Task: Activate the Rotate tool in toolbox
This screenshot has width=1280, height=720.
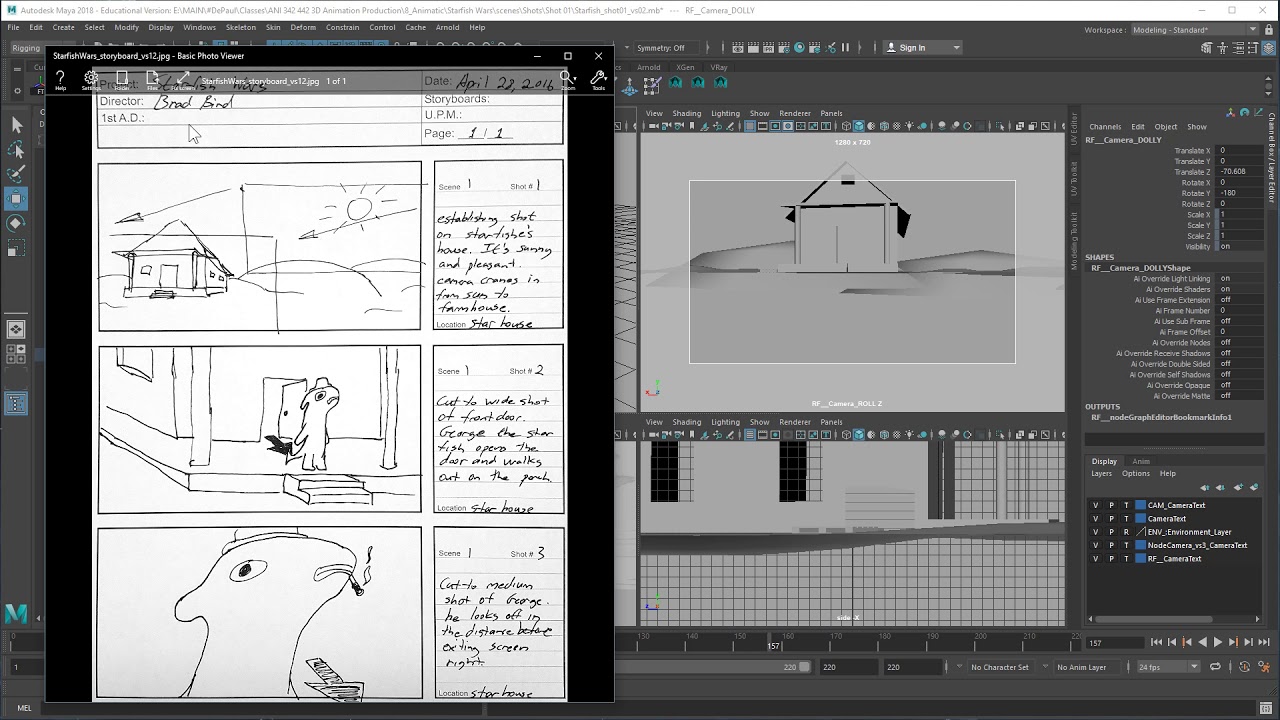Action: tap(16, 224)
